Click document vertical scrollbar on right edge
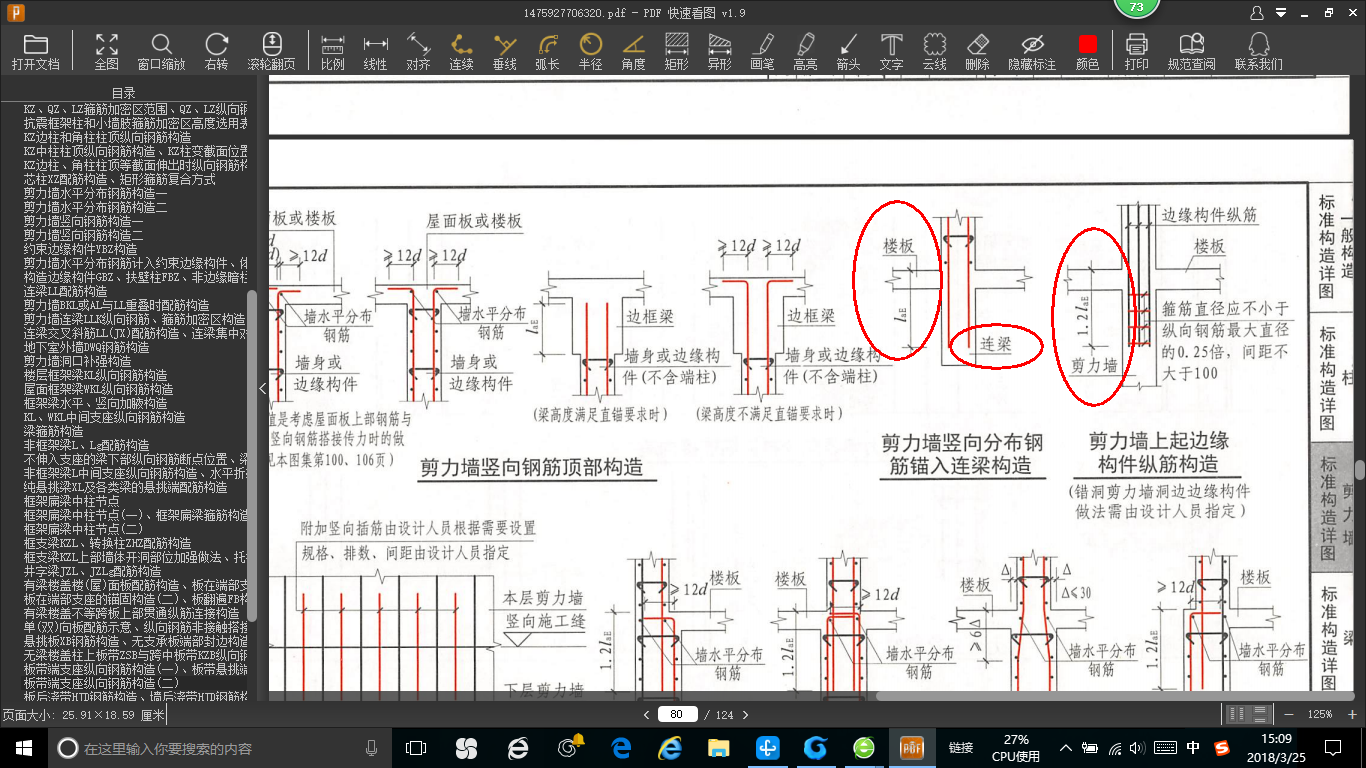Image resolution: width=1366 pixels, height=768 pixels. coord(1360,469)
